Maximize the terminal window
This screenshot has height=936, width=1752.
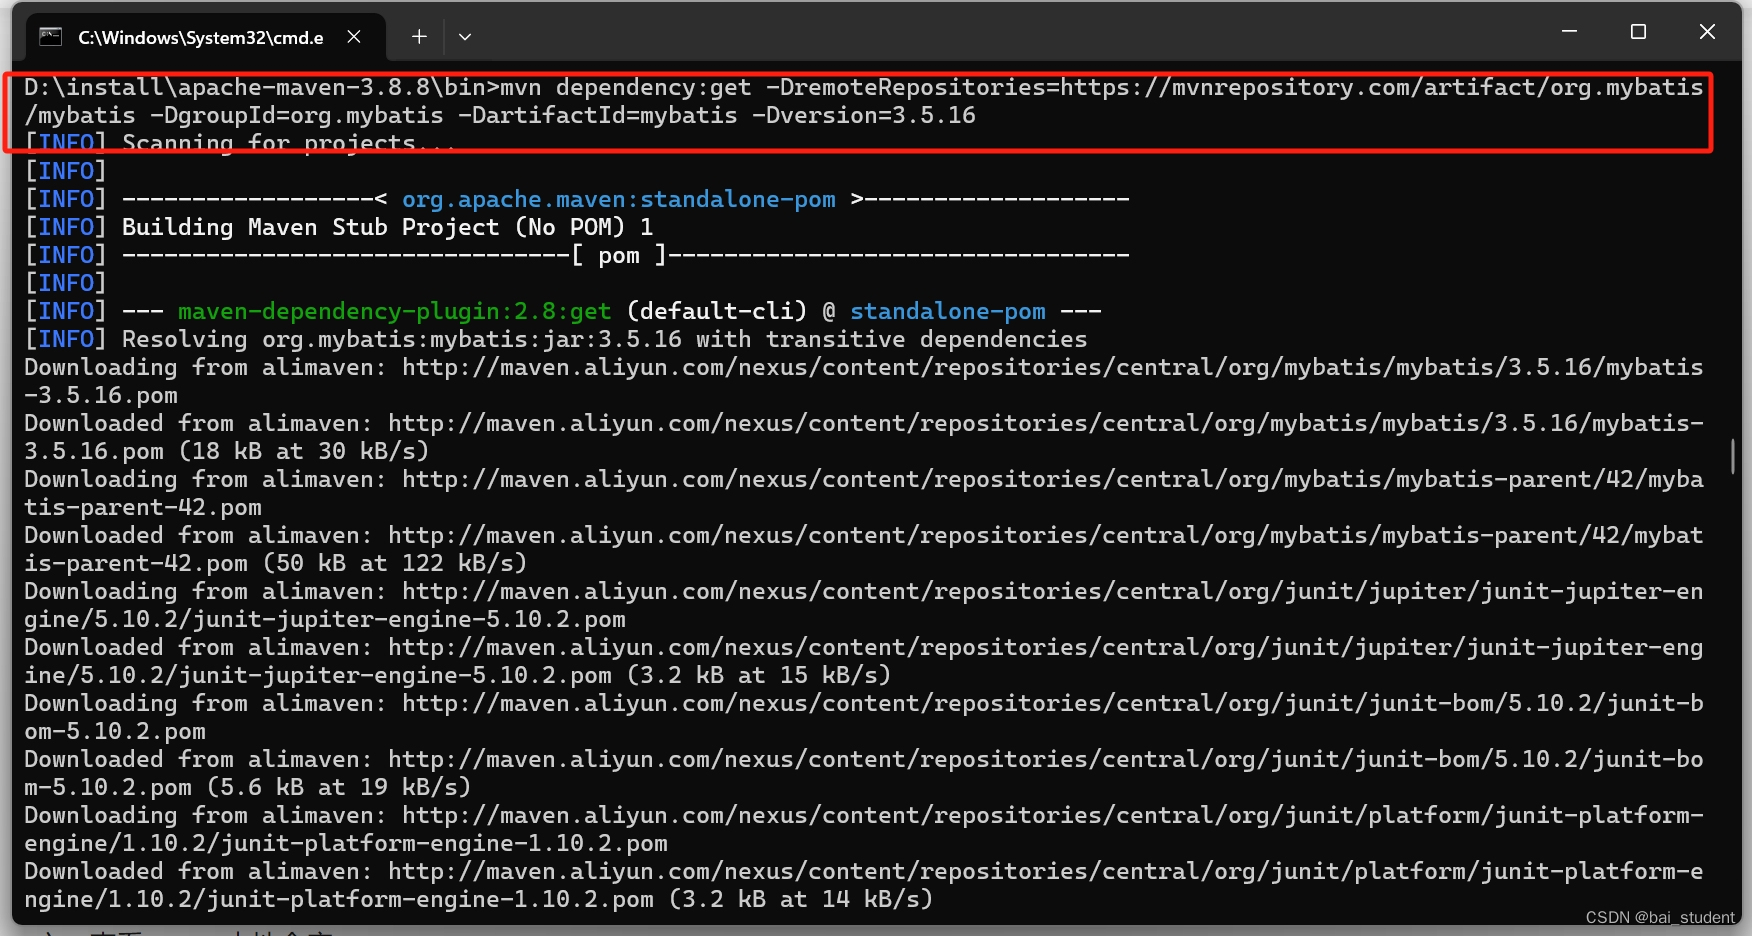[1638, 32]
